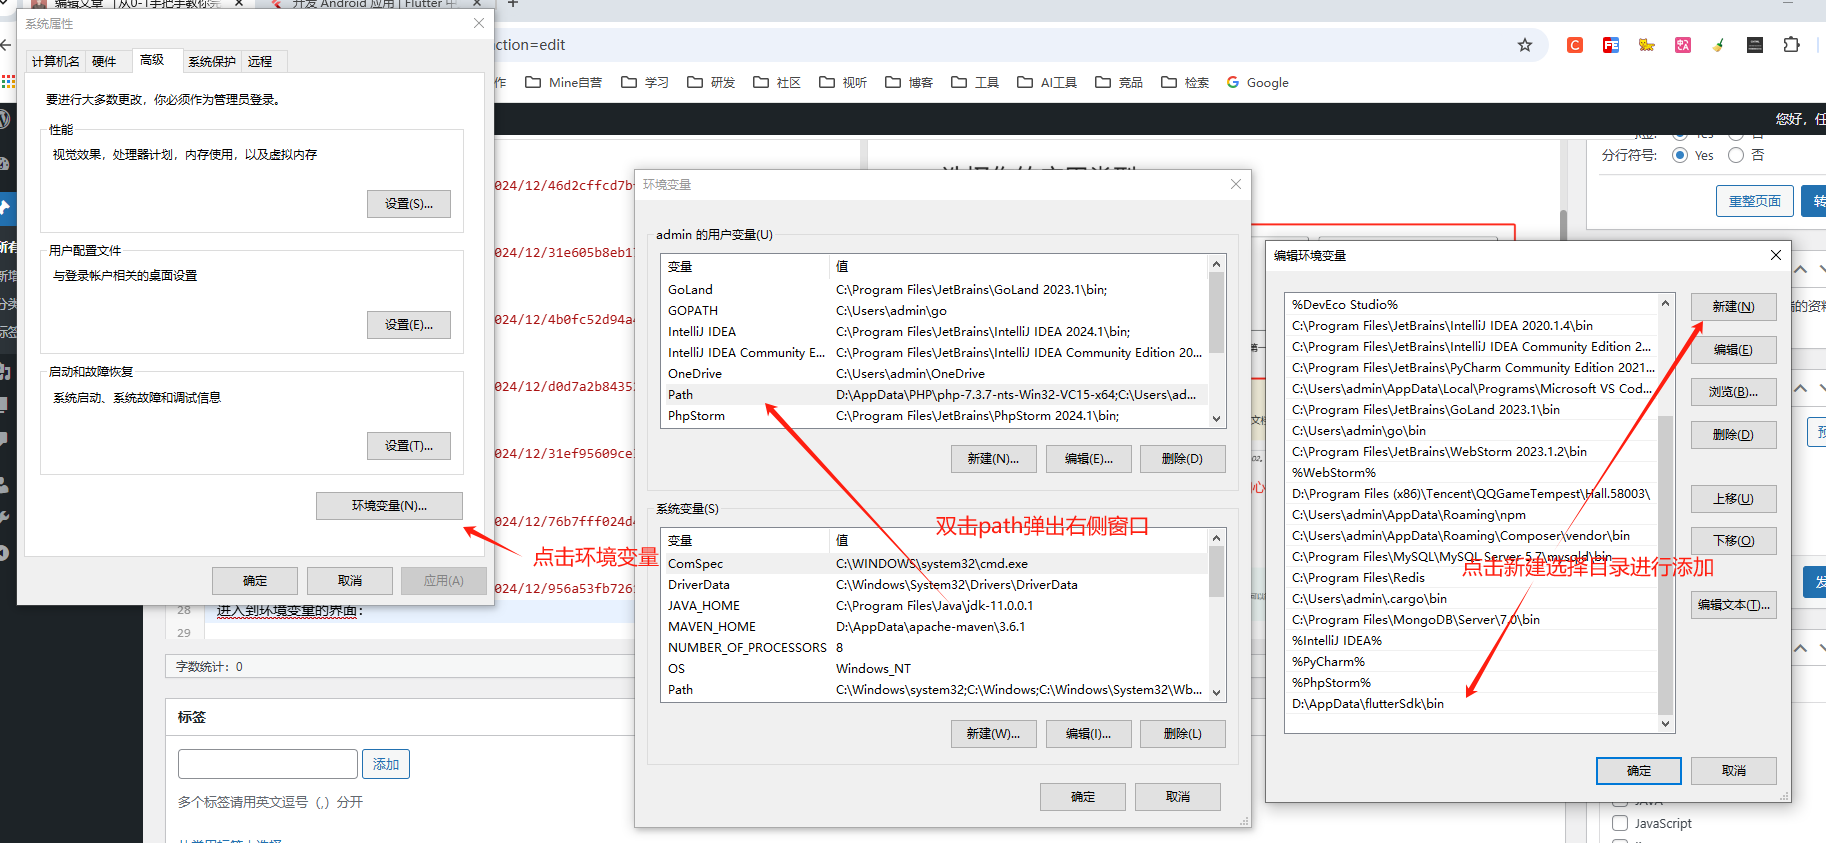Click up arrow of edit-variable path list
This screenshot has height=843, width=1826.
[1665, 303]
